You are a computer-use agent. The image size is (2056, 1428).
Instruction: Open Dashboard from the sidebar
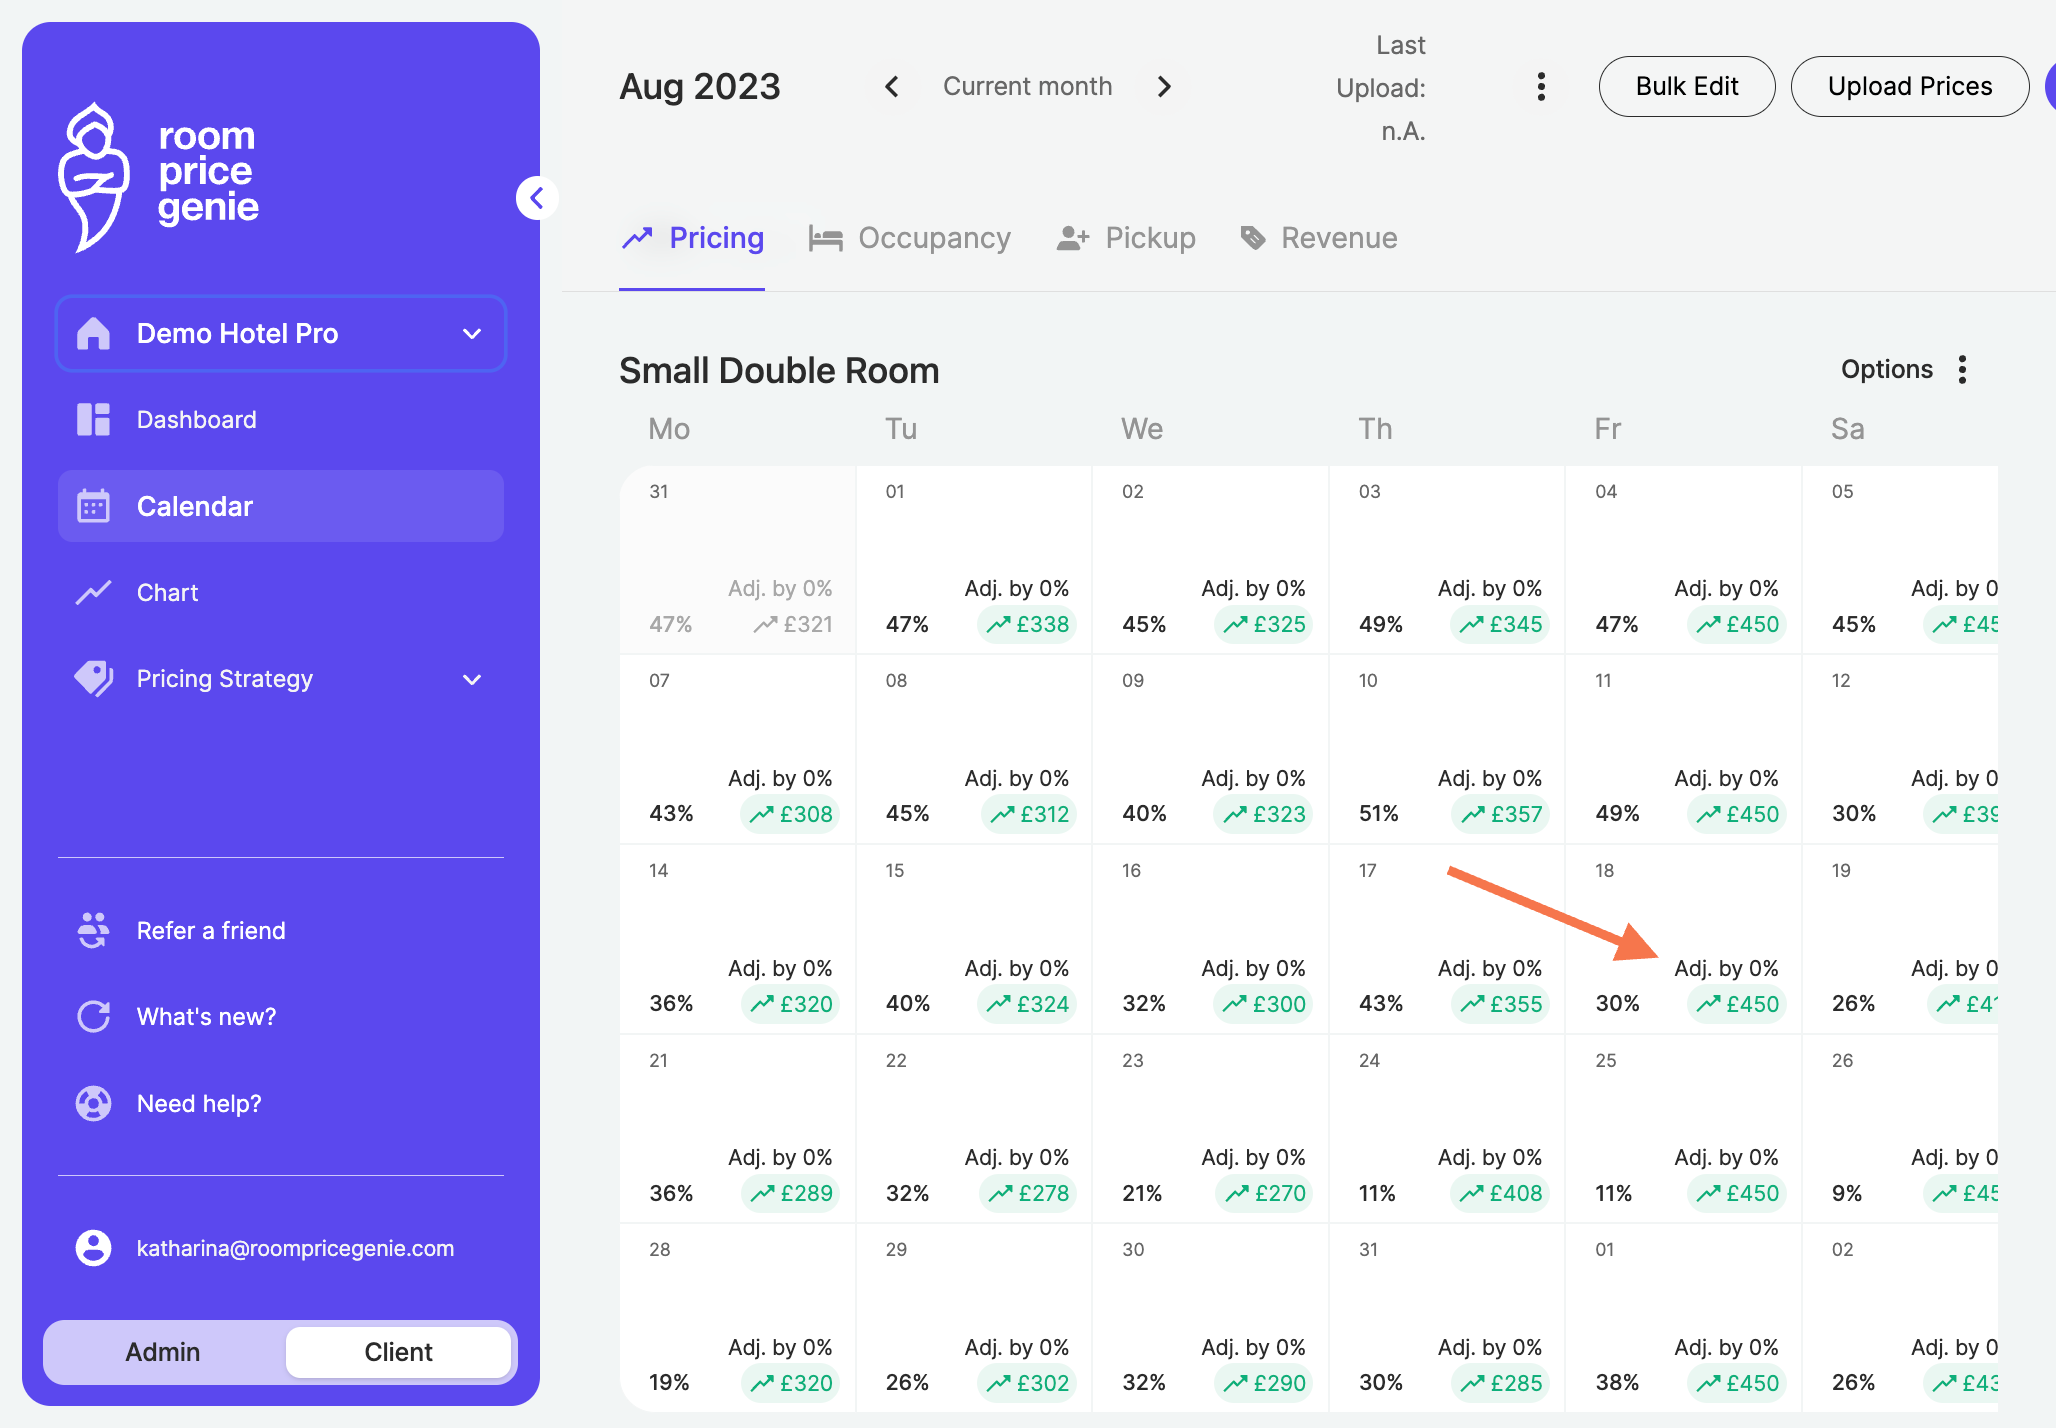pos(281,420)
